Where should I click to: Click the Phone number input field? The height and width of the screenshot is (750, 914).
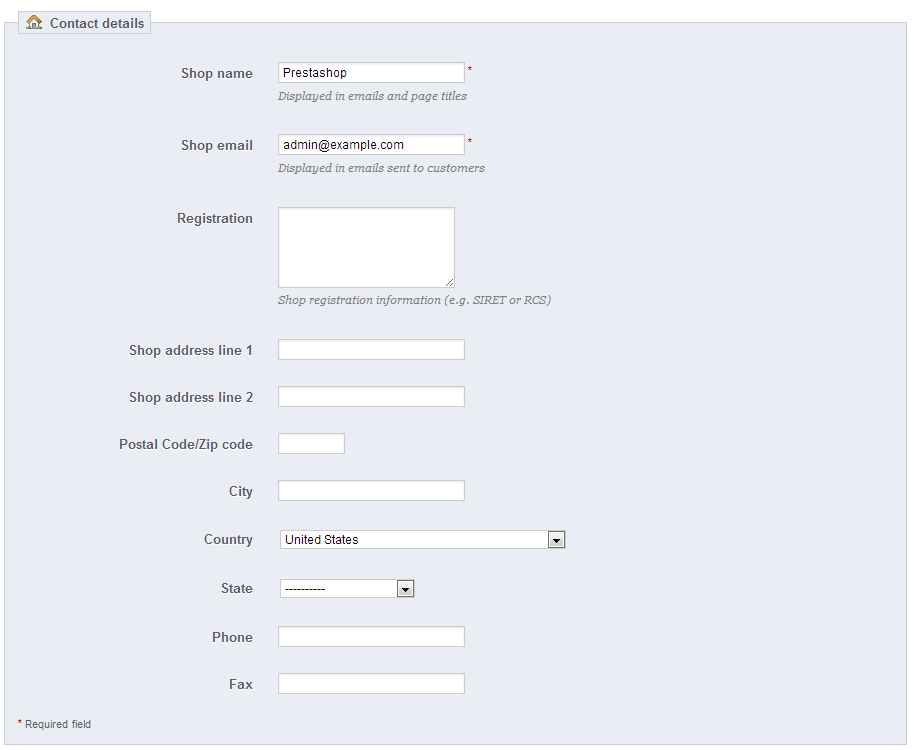pos(371,637)
